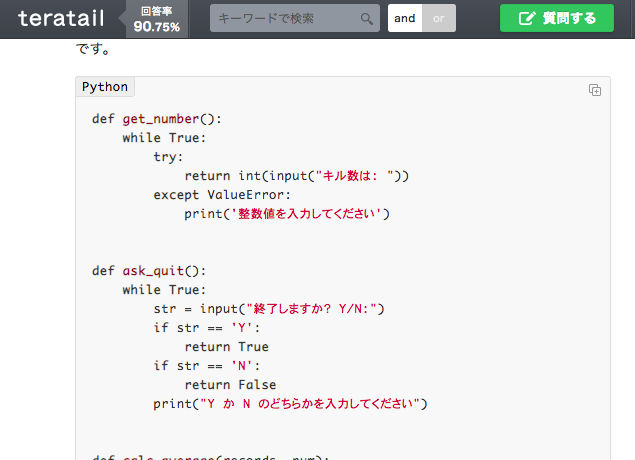Image resolution: width=635 pixels, height=460 pixels.
Task: Click the copy code icon in Python block
Action: click(595, 90)
